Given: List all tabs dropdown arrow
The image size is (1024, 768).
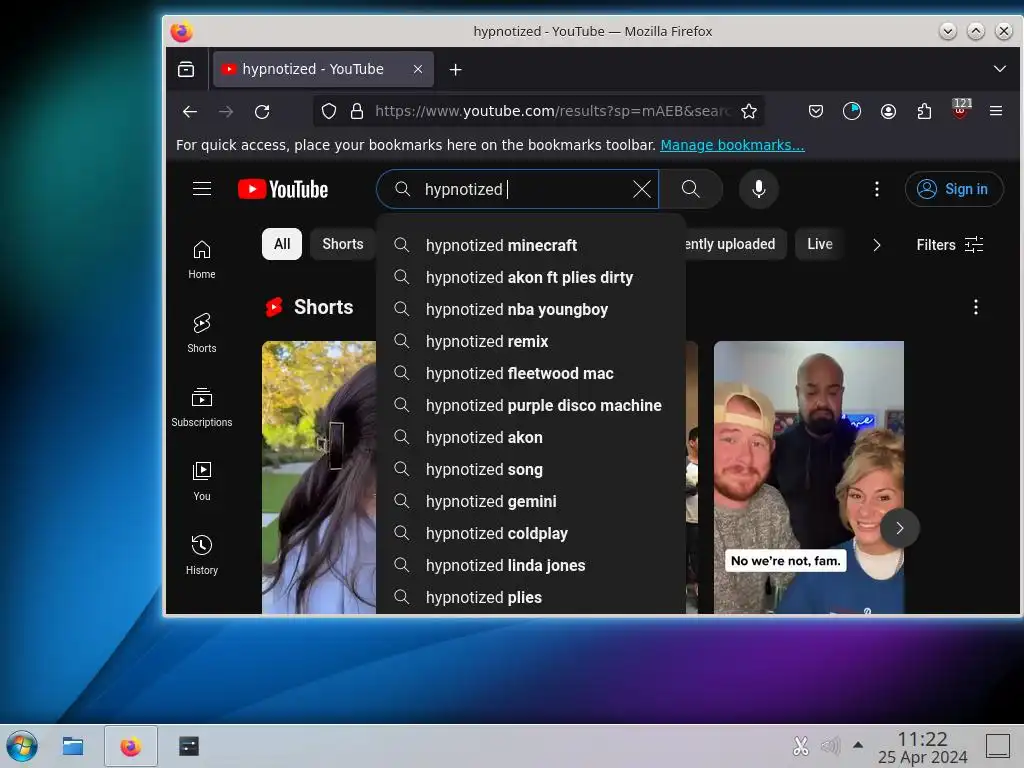Looking at the screenshot, I should click(x=999, y=69).
